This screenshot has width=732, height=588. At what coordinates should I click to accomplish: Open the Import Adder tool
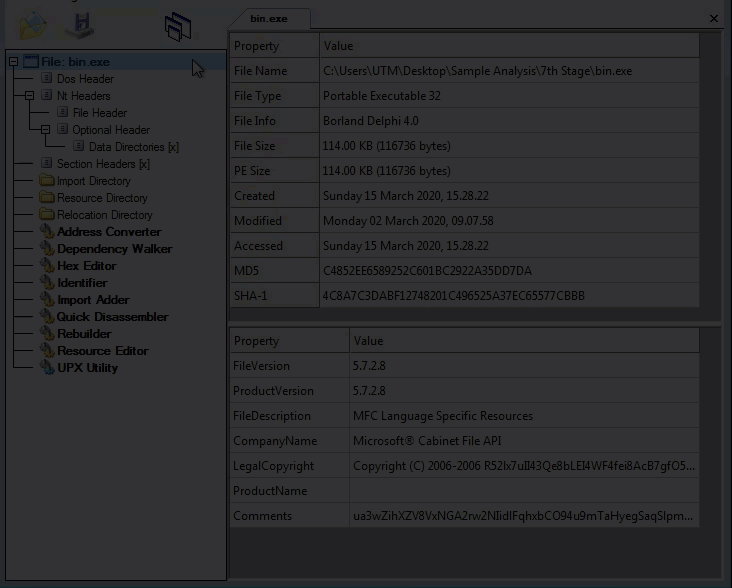[x=93, y=300]
